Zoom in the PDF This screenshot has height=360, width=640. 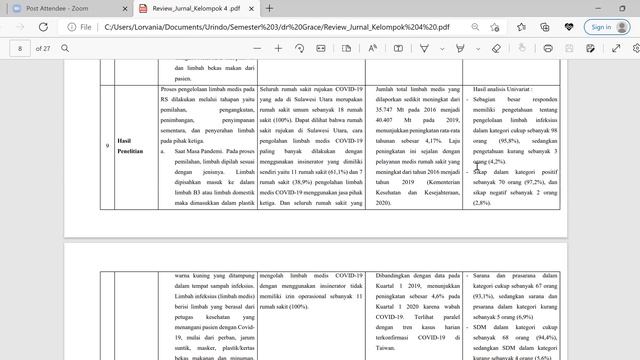click(278, 48)
